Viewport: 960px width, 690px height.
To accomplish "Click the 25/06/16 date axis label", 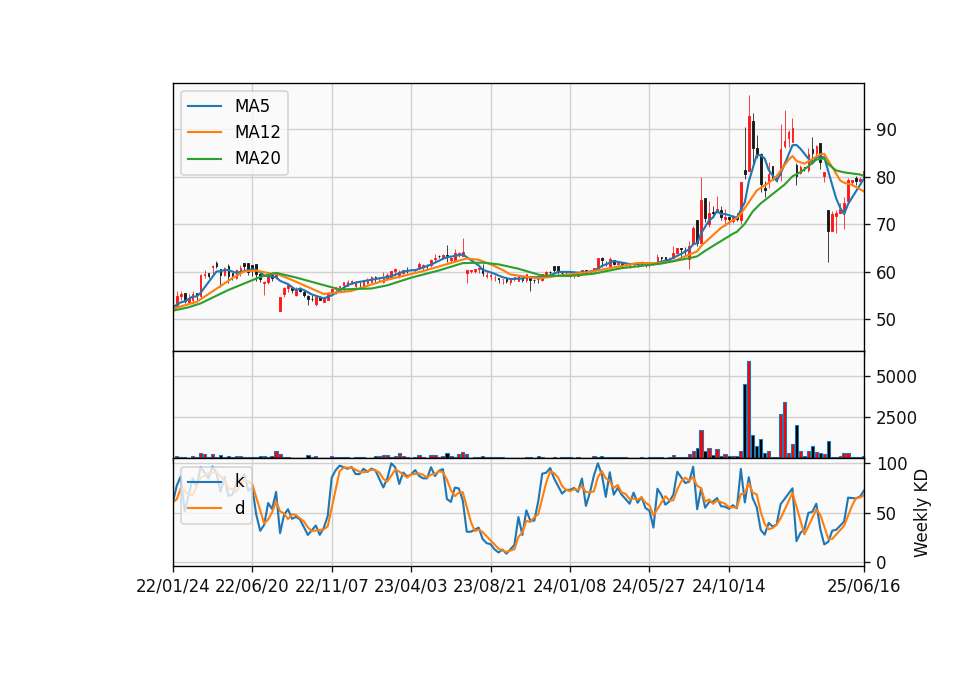I will 864,586.
